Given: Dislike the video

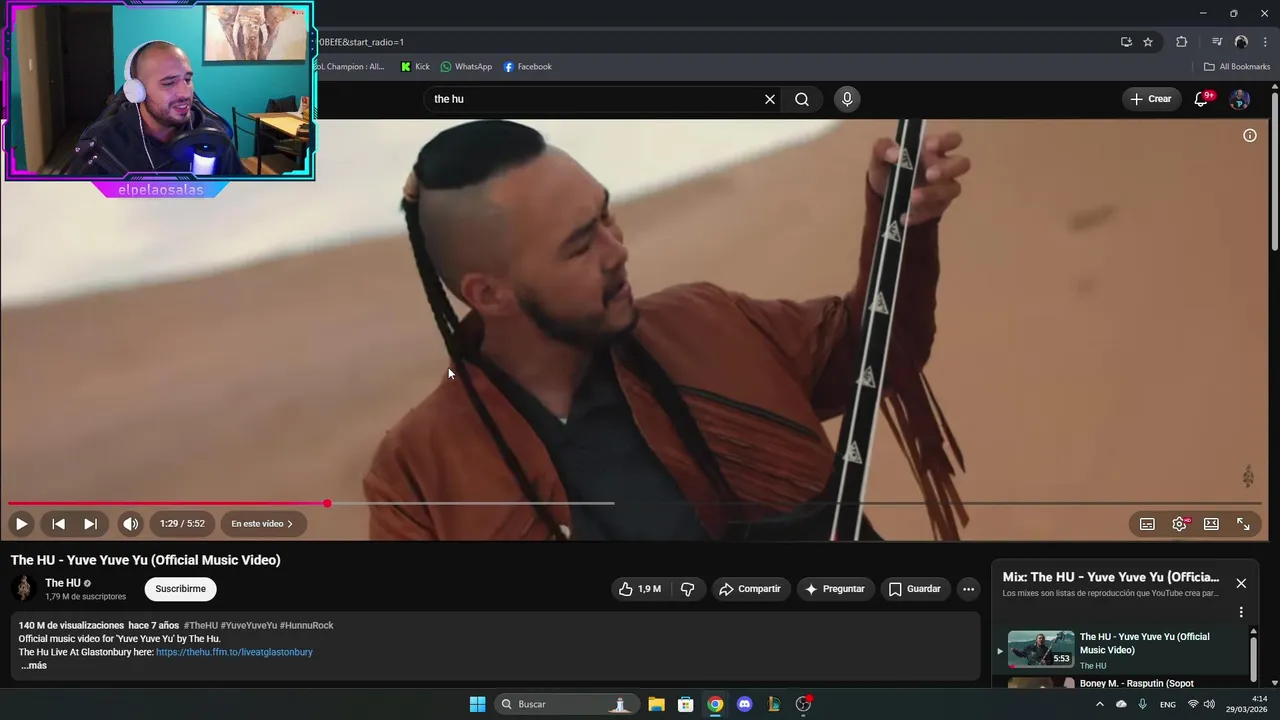Looking at the screenshot, I should [688, 589].
